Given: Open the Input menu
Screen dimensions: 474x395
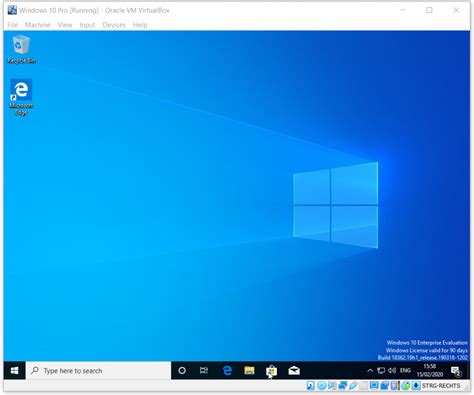Looking at the screenshot, I should pyautogui.click(x=87, y=25).
